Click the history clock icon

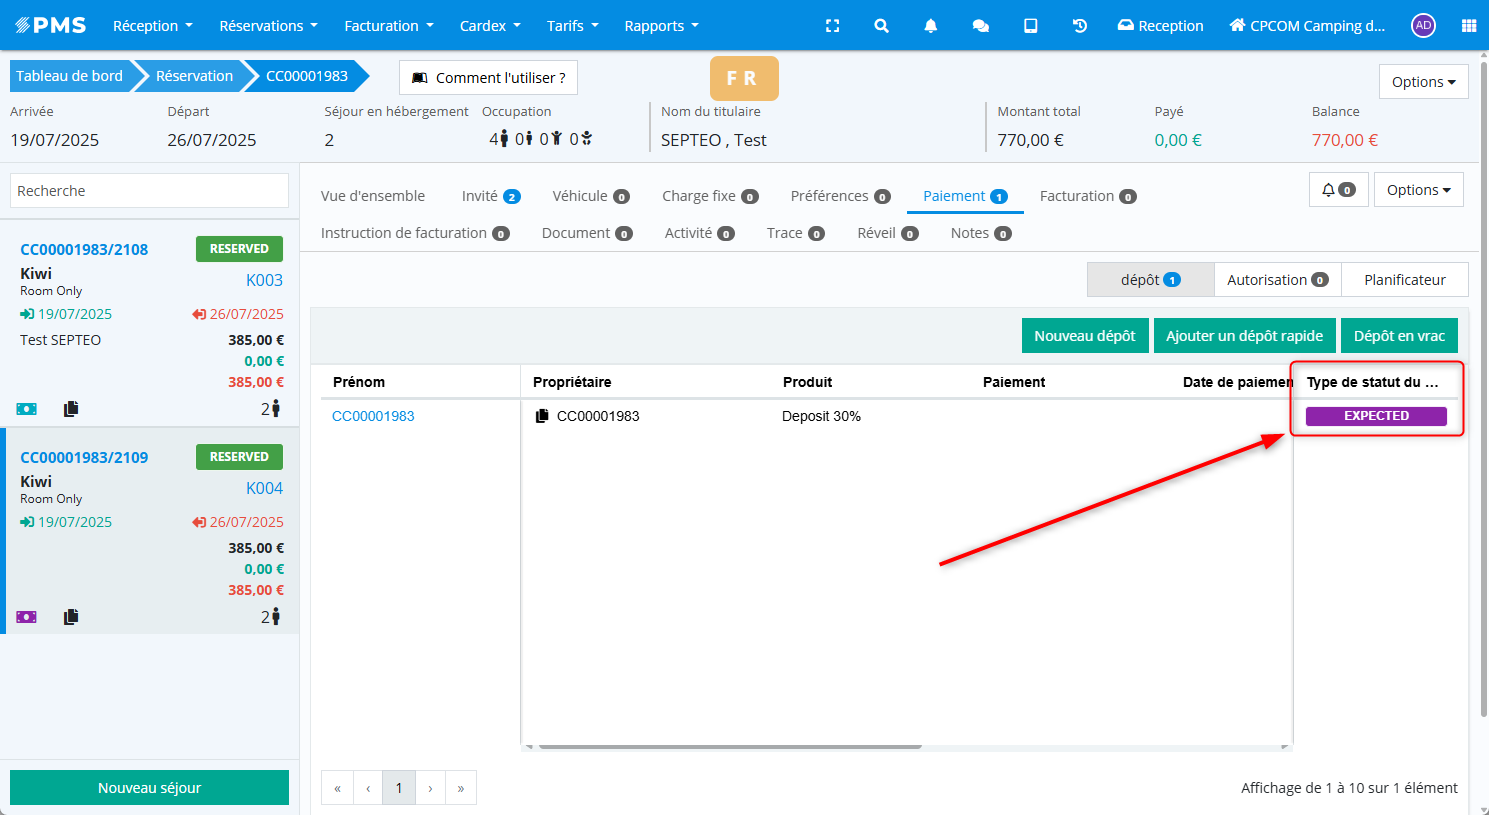1080,26
